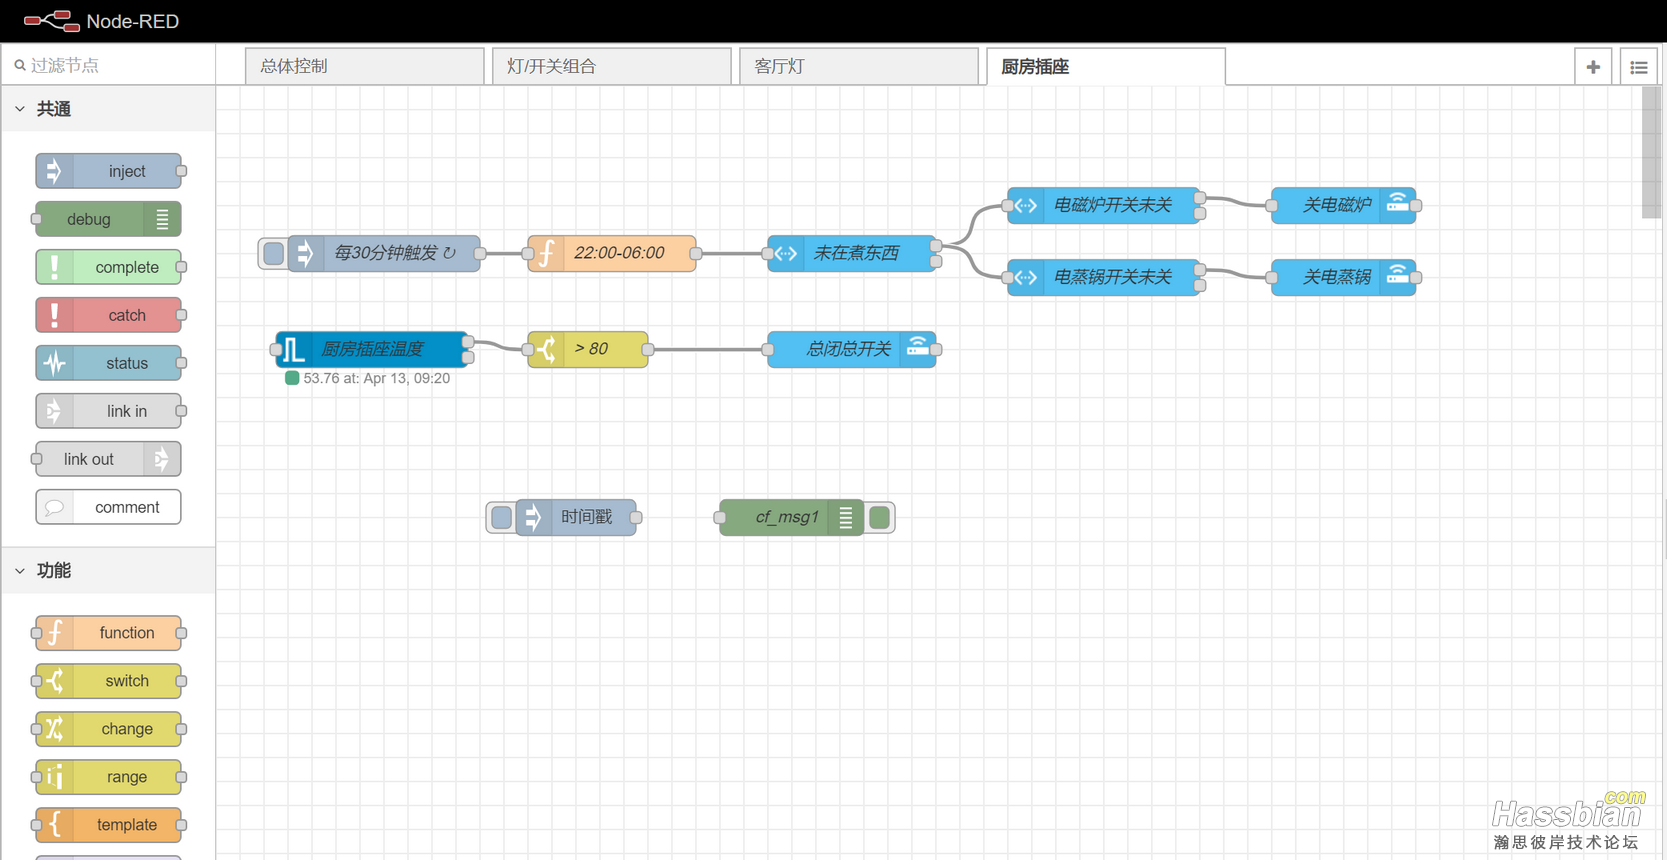
Task: Select the switch node in palette
Action: click(108, 681)
